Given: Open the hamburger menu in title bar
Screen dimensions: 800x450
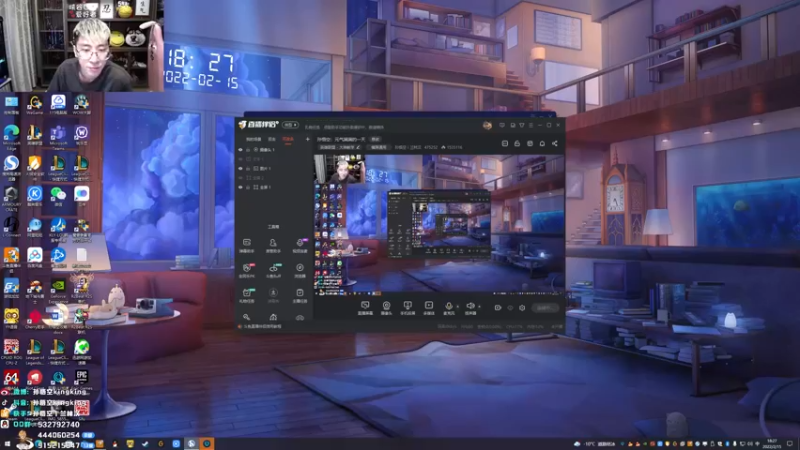Looking at the screenshot, I should tap(531, 125).
